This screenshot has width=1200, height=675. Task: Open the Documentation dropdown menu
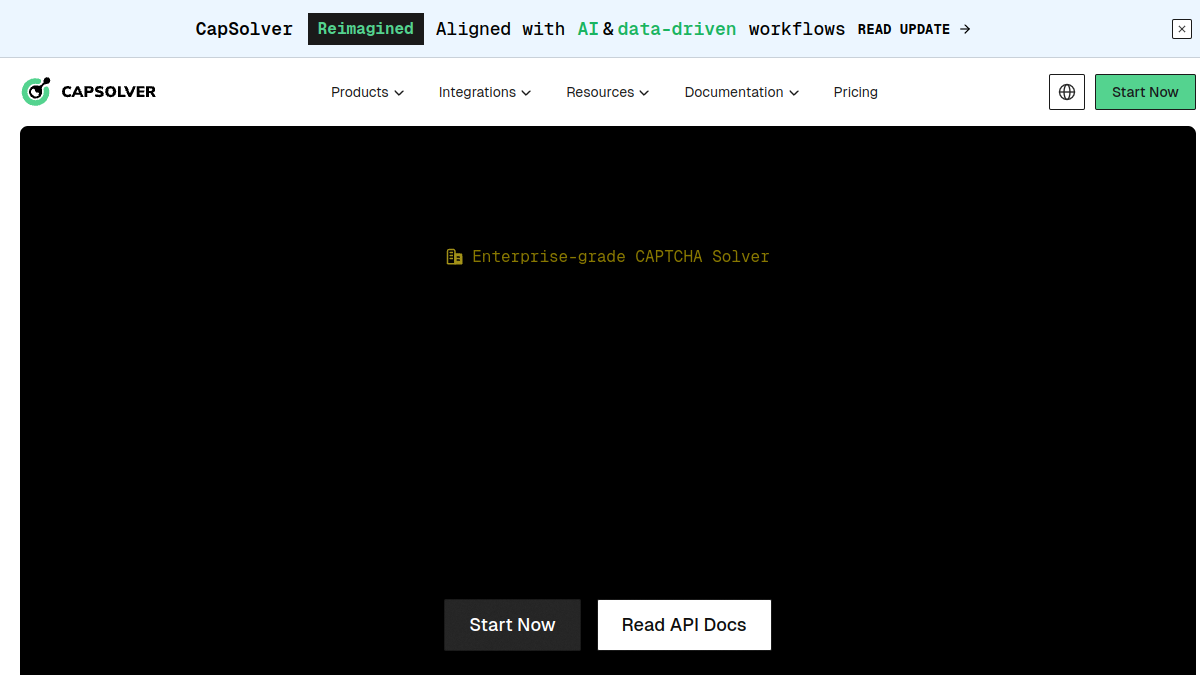click(x=742, y=92)
